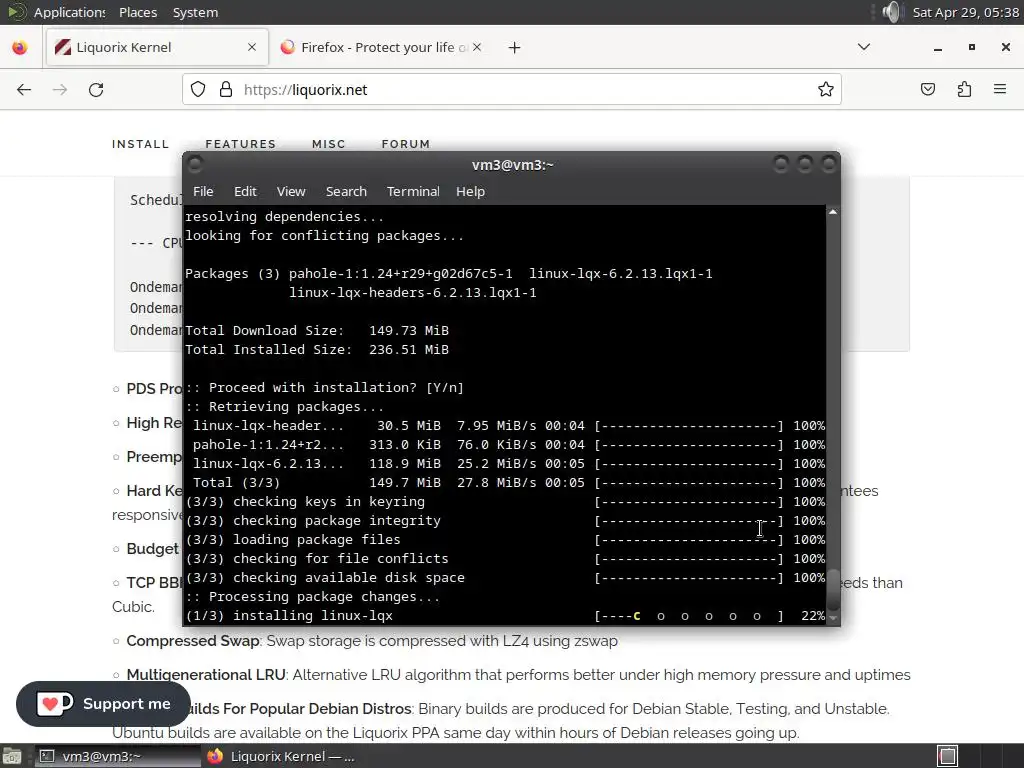Click the terminal title vm3@vm3:~
Screen dimensions: 1024x768
coord(513,165)
